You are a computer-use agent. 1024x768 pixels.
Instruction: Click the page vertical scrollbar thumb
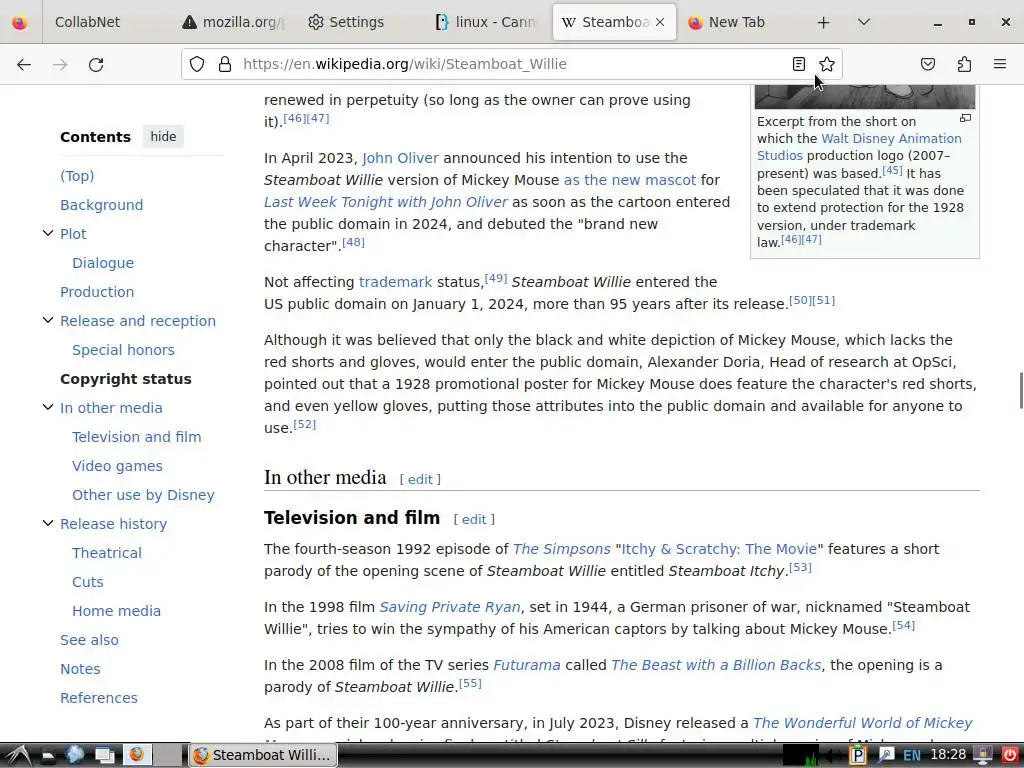1021,391
